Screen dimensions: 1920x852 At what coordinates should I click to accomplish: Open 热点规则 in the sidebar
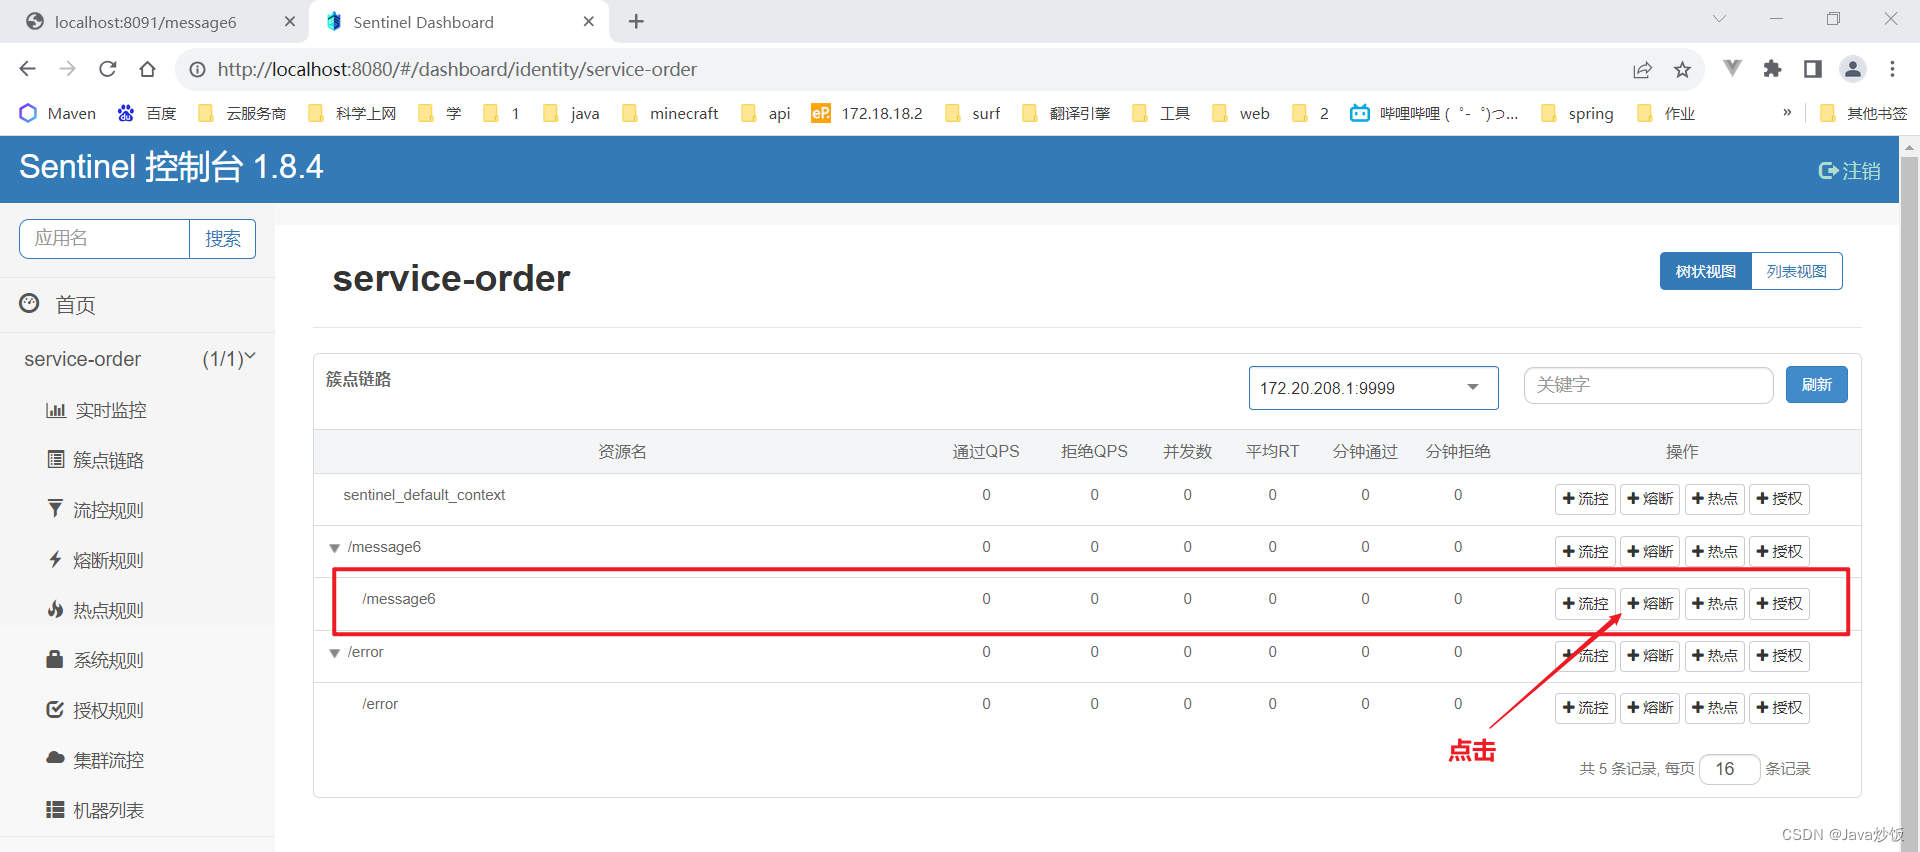(96, 610)
